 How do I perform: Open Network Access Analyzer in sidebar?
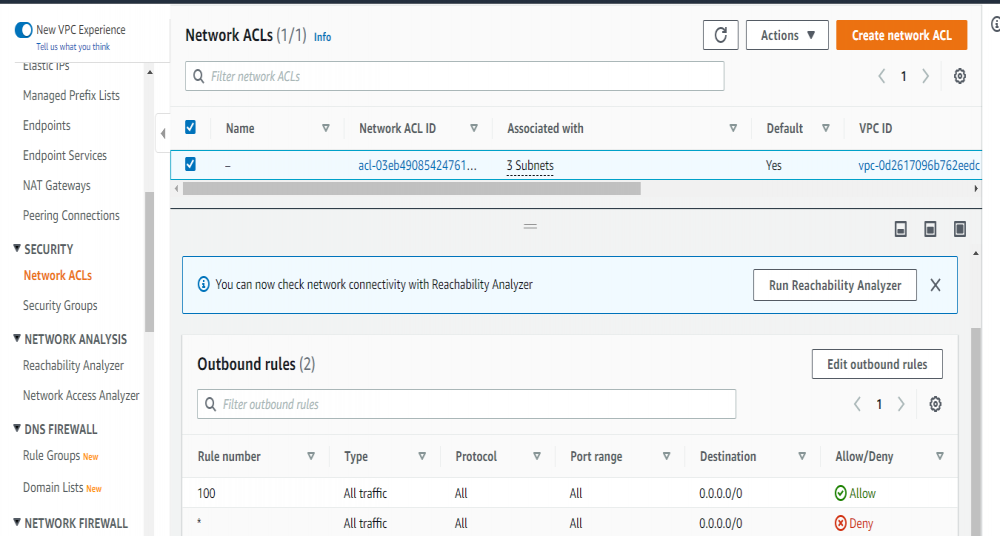coord(81,396)
